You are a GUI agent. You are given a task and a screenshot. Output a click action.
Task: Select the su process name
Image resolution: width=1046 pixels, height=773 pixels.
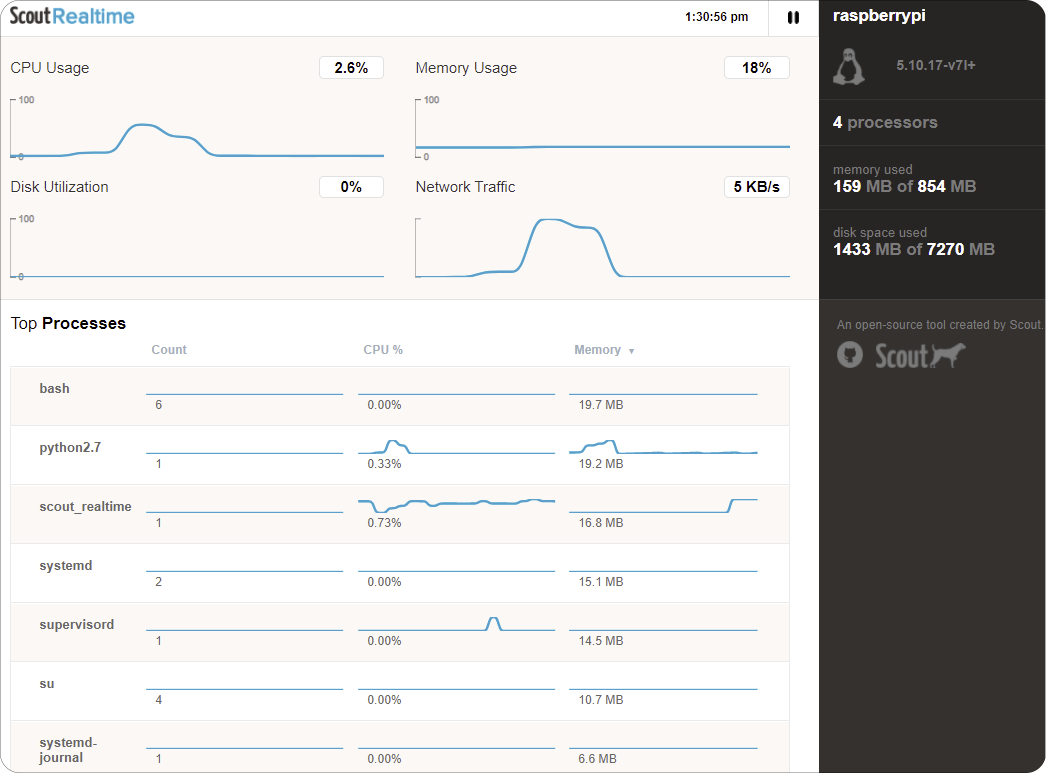pyautogui.click(x=47, y=684)
